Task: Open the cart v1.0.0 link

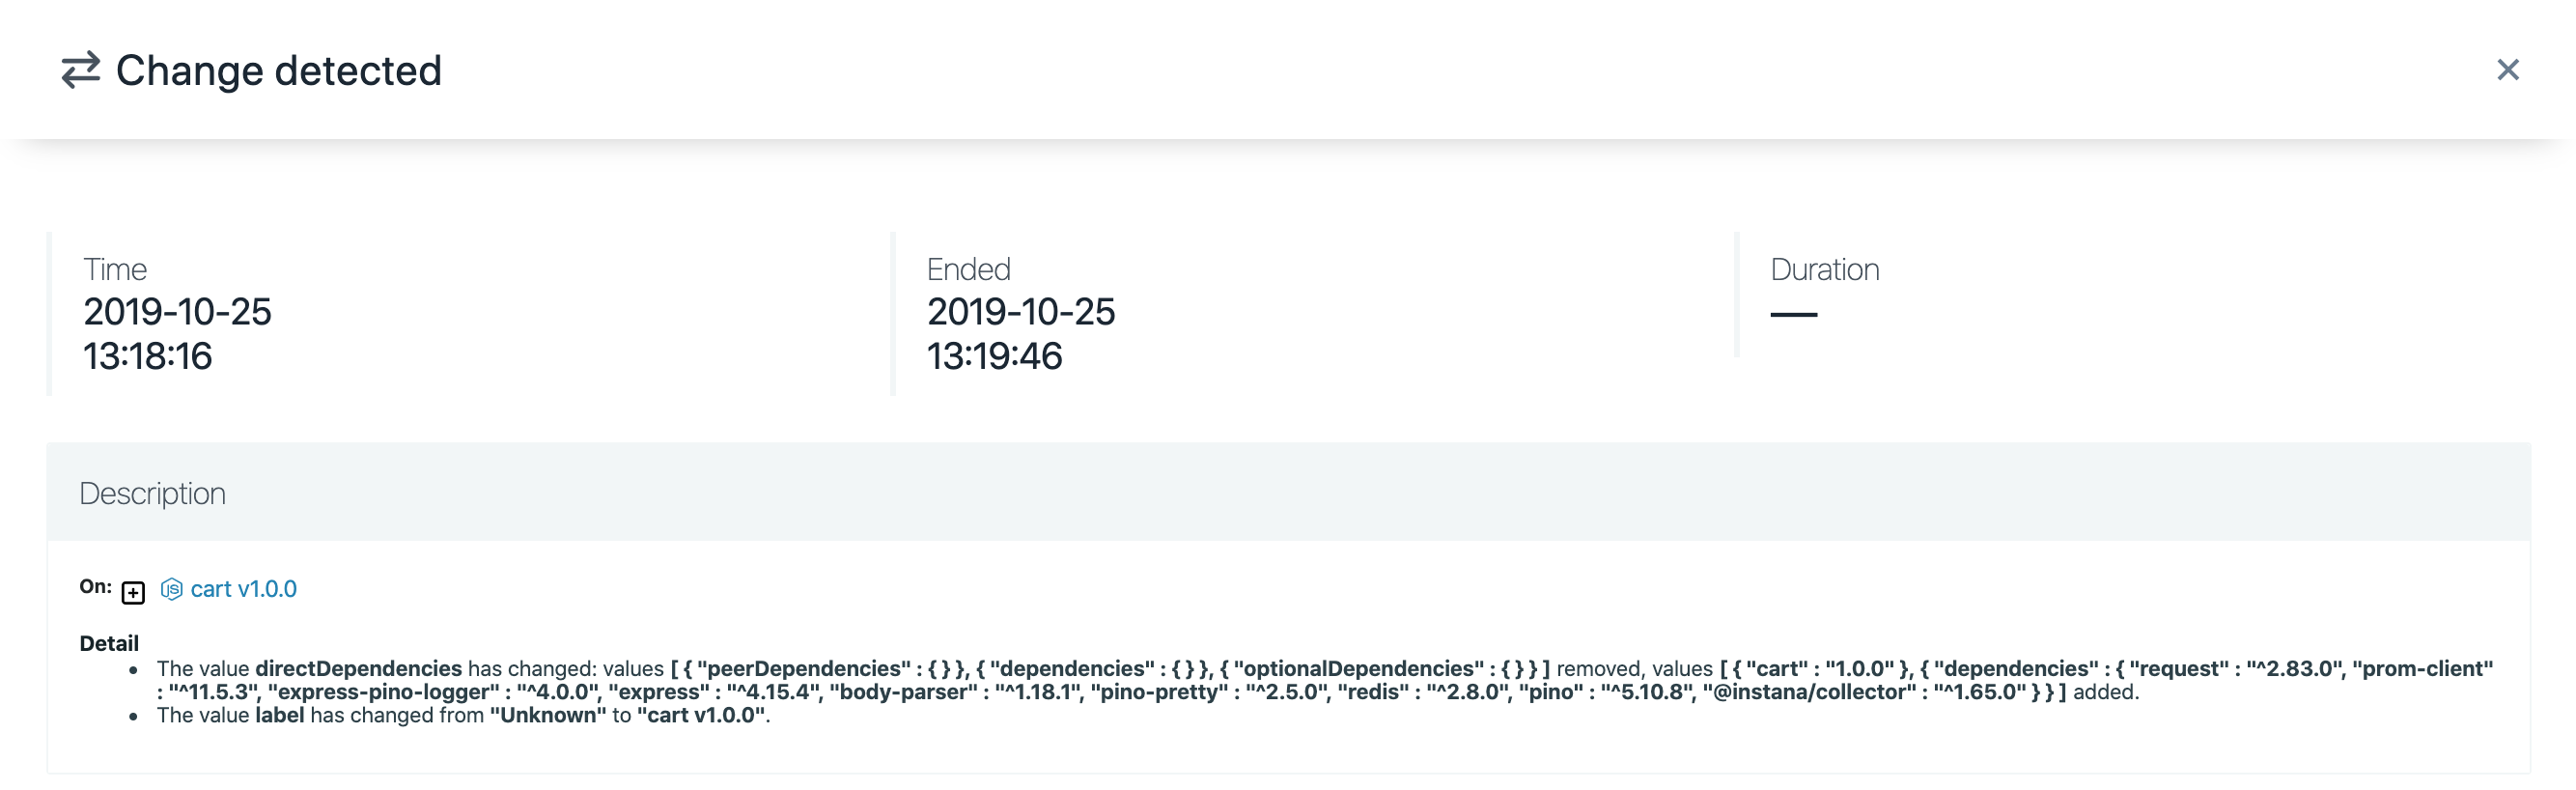Action: click(243, 589)
